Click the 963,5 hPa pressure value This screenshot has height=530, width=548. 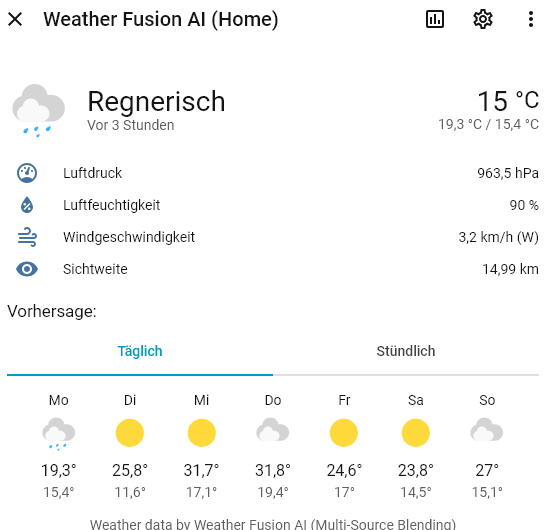coord(508,173)
